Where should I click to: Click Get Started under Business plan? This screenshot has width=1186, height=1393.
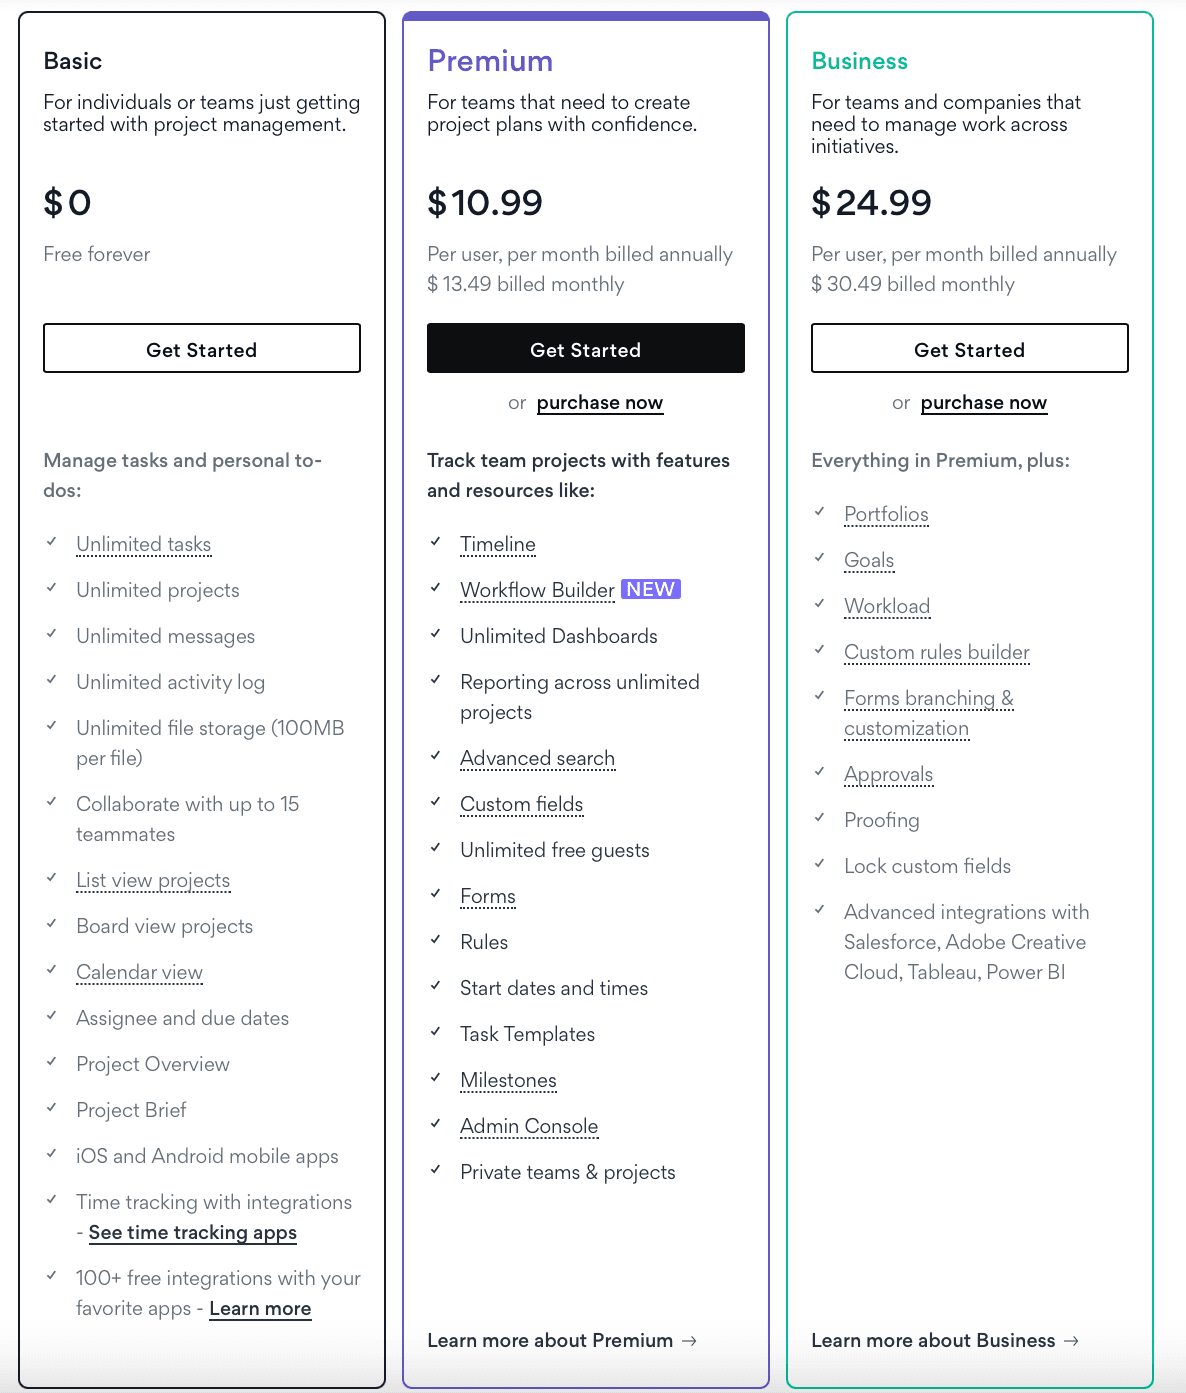(969, 349)
